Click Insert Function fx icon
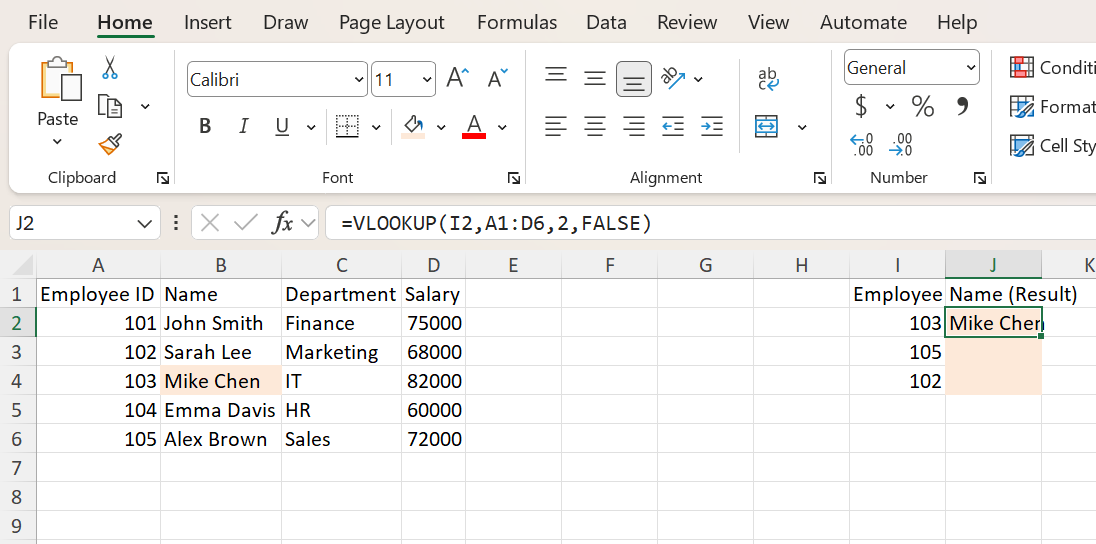Viewport: 1096px width, 544px height. click(x=282, y=224)
